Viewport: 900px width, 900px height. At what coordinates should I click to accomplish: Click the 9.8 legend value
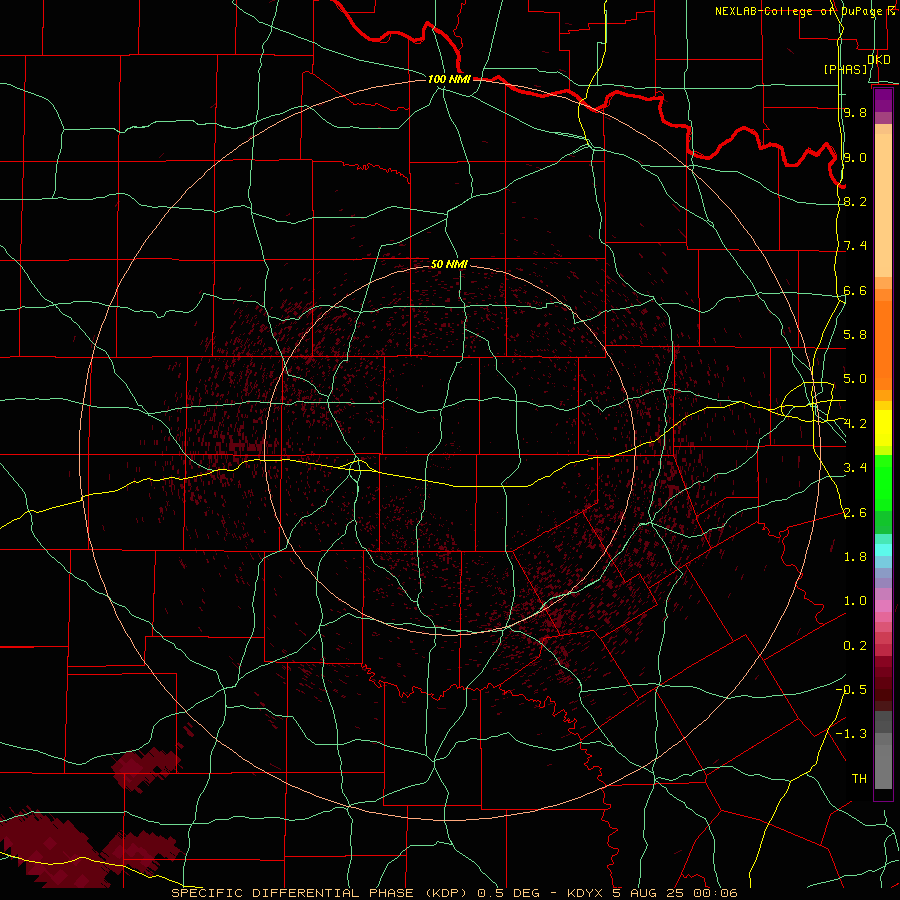click(855, 112)
